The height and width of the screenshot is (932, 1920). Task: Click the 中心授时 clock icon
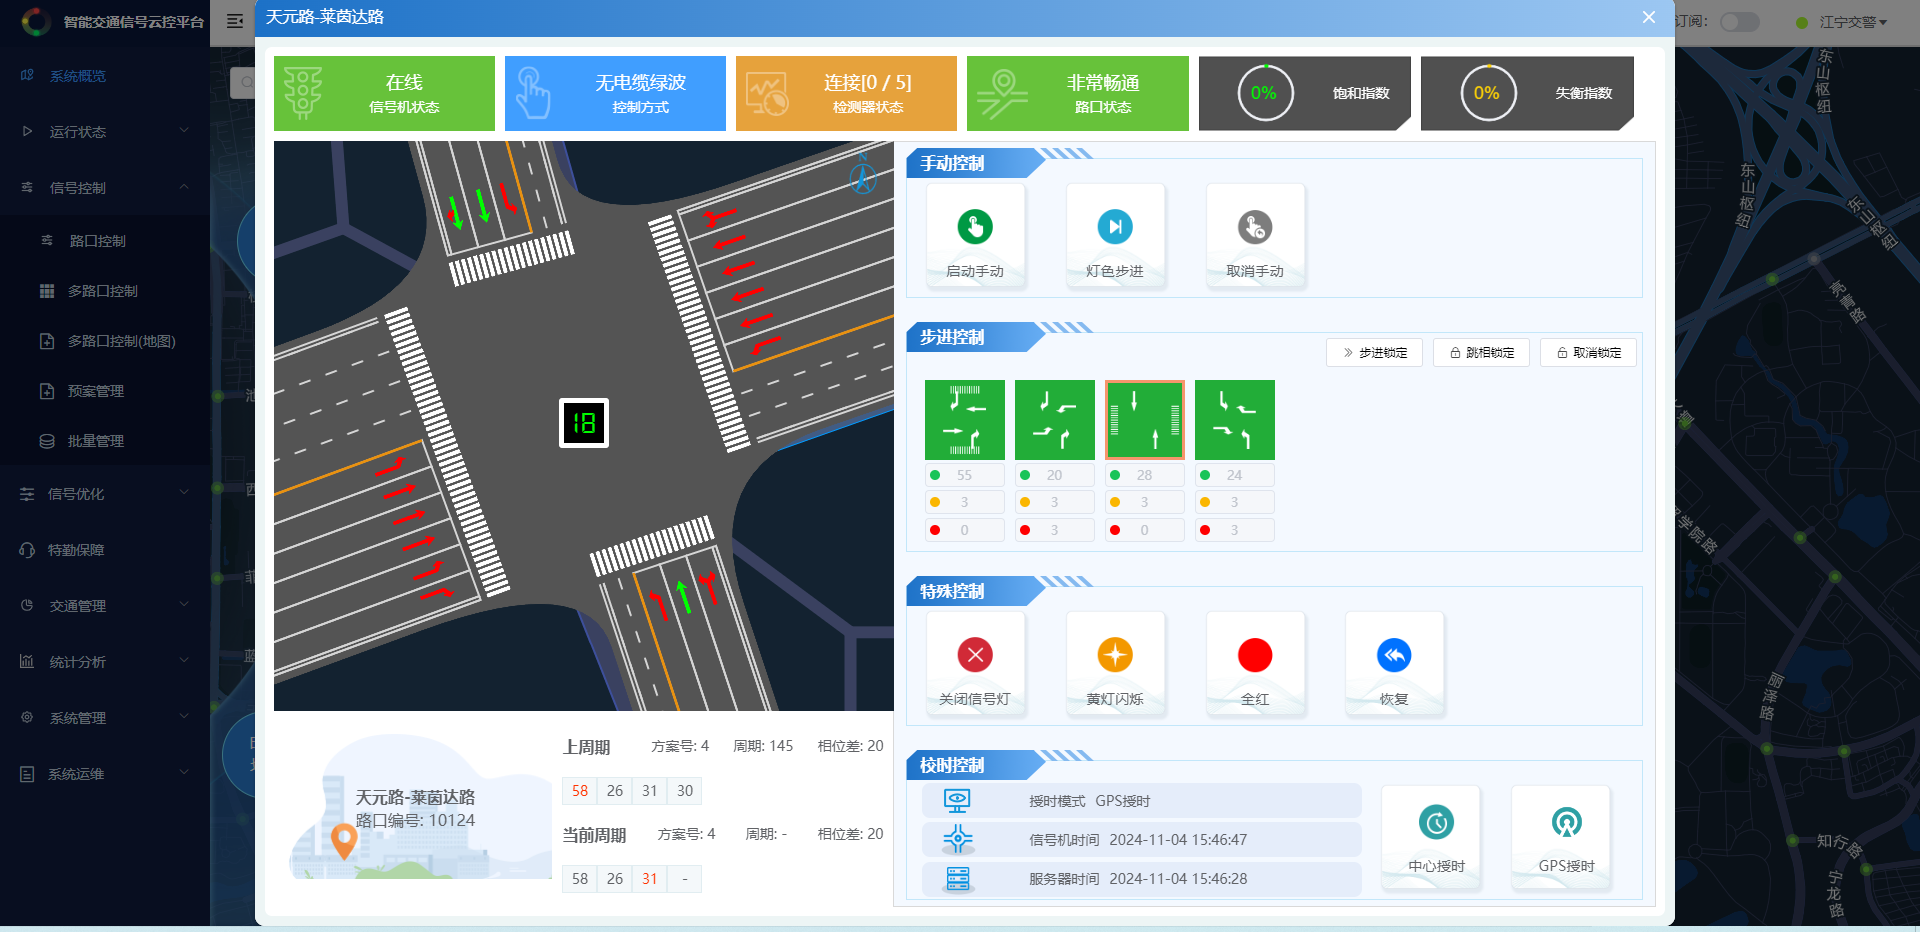(1437, 823)
